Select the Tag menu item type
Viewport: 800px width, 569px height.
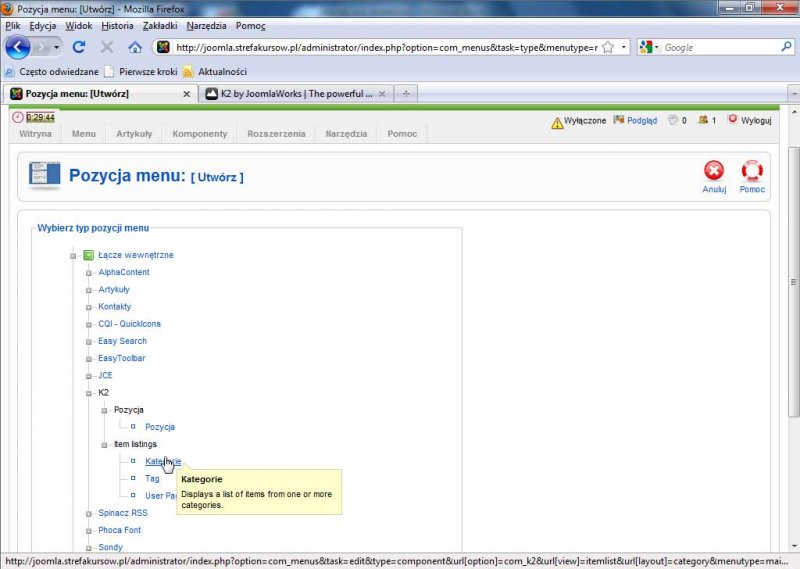click(152, 478)
